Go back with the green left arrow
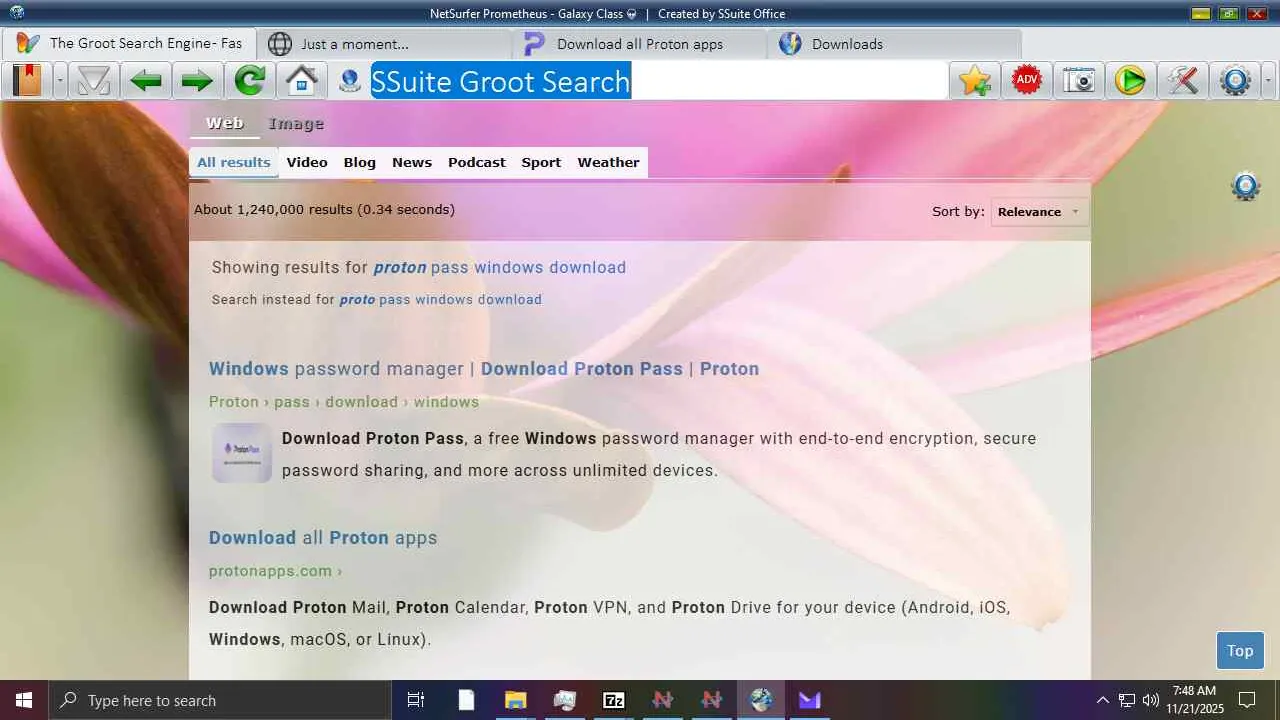 pos(146,80)
